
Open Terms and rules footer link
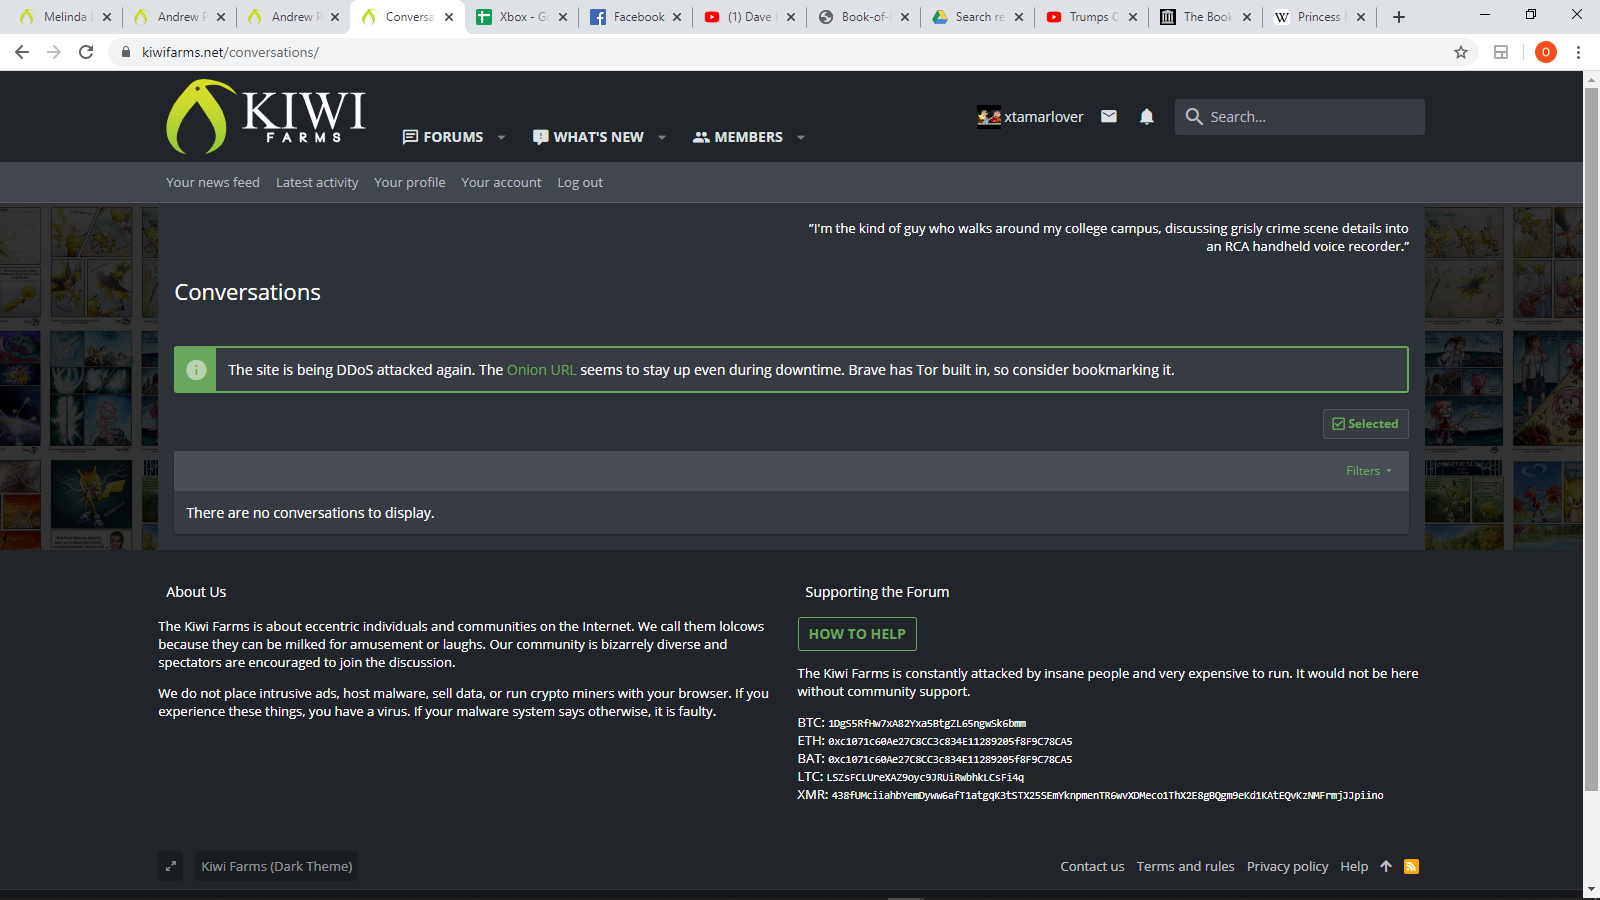1185,866
